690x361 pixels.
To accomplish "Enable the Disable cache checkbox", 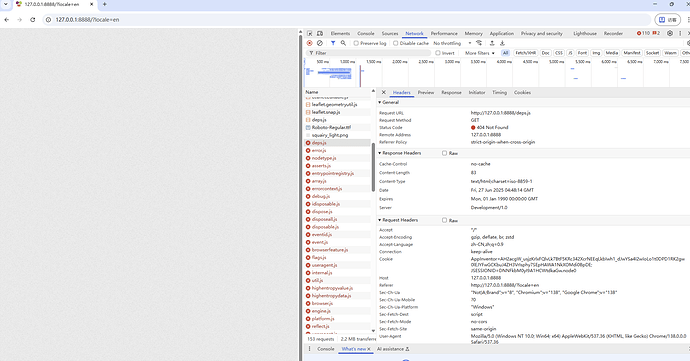I will click(396, 43).
